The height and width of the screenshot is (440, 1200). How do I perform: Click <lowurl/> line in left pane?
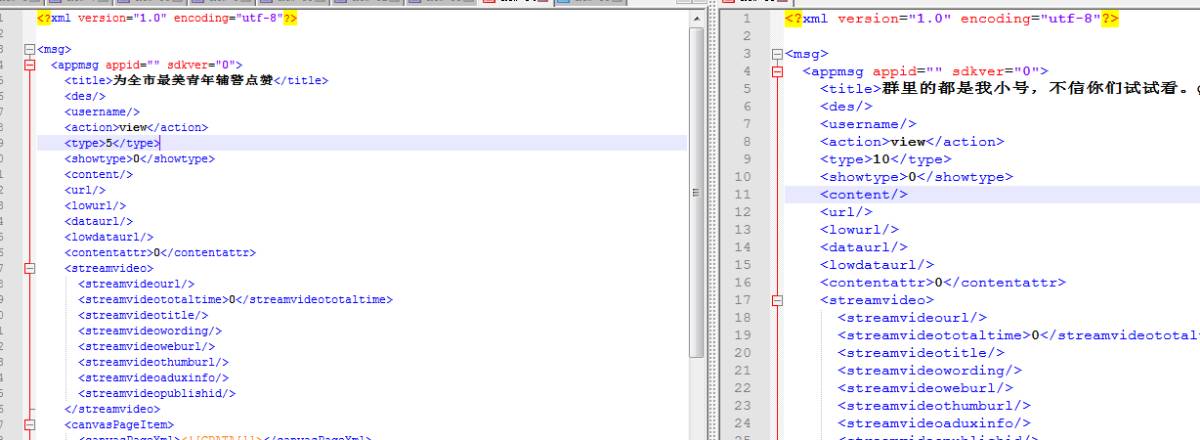95,206
